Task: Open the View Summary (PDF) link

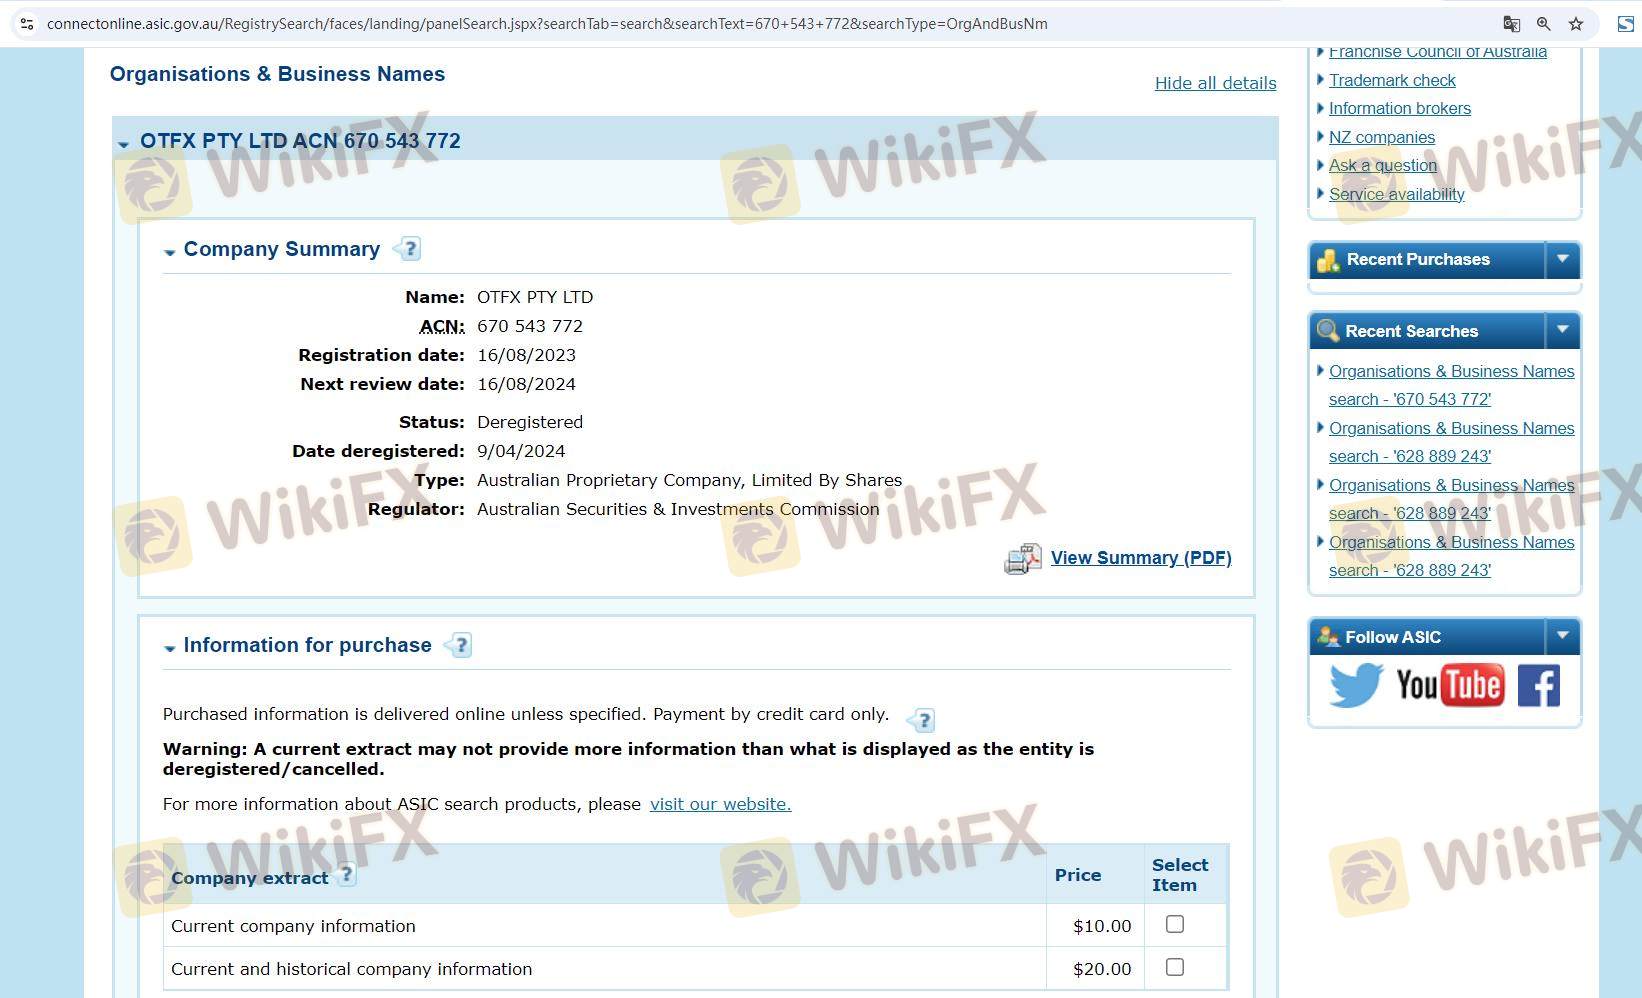Action: click(1140, 558)
